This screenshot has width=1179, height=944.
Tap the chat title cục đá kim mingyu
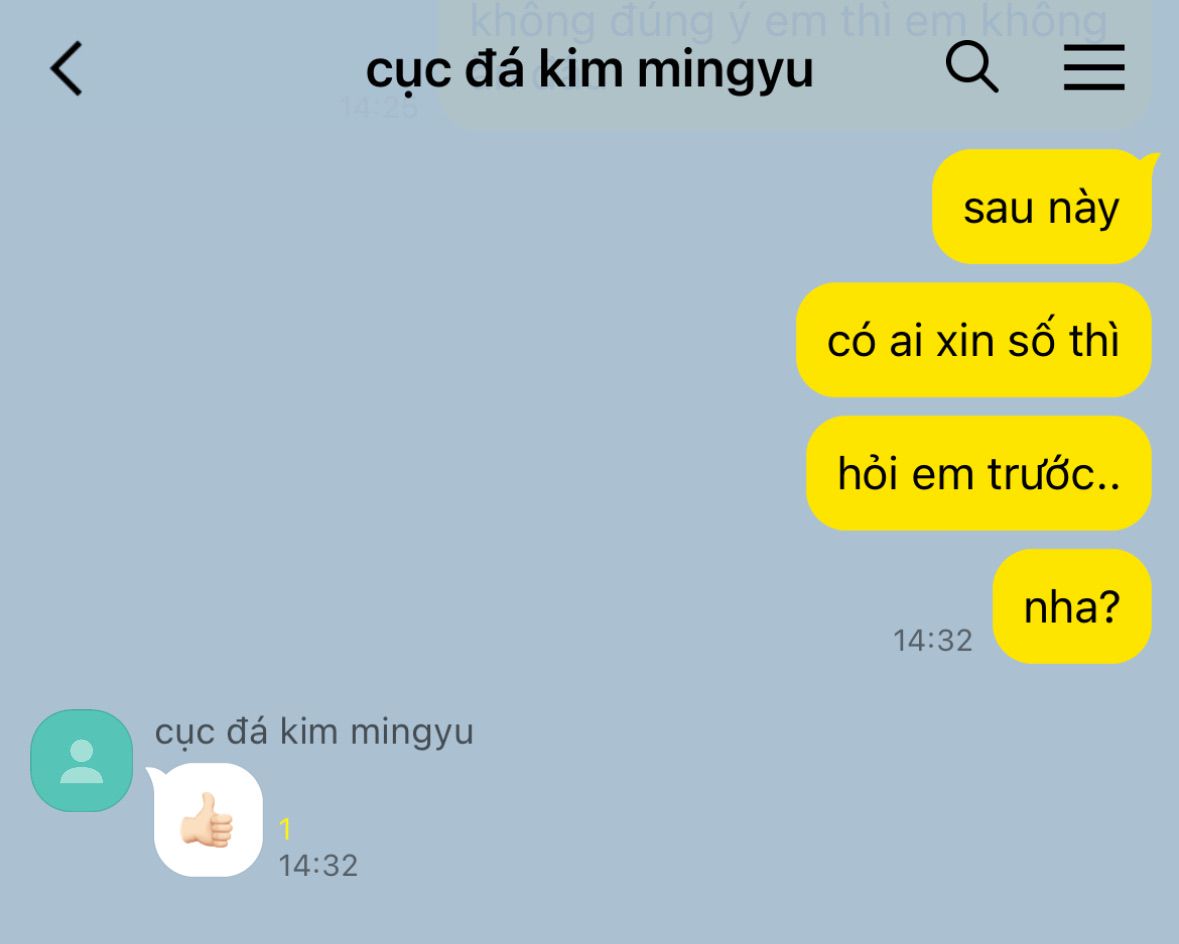[x=590, y=71]
